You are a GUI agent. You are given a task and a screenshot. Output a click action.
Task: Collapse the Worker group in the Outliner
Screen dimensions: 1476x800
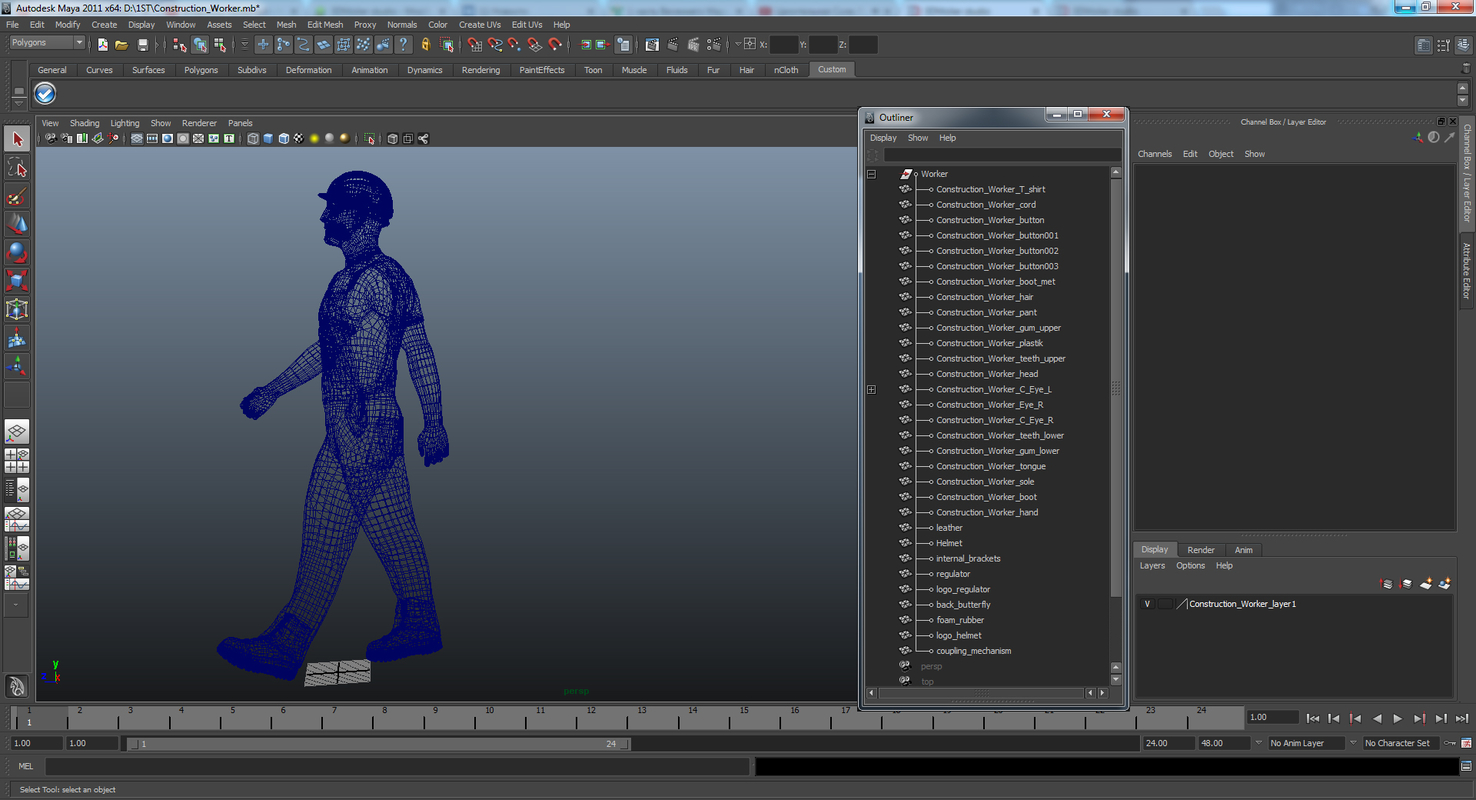coord(871,174)
